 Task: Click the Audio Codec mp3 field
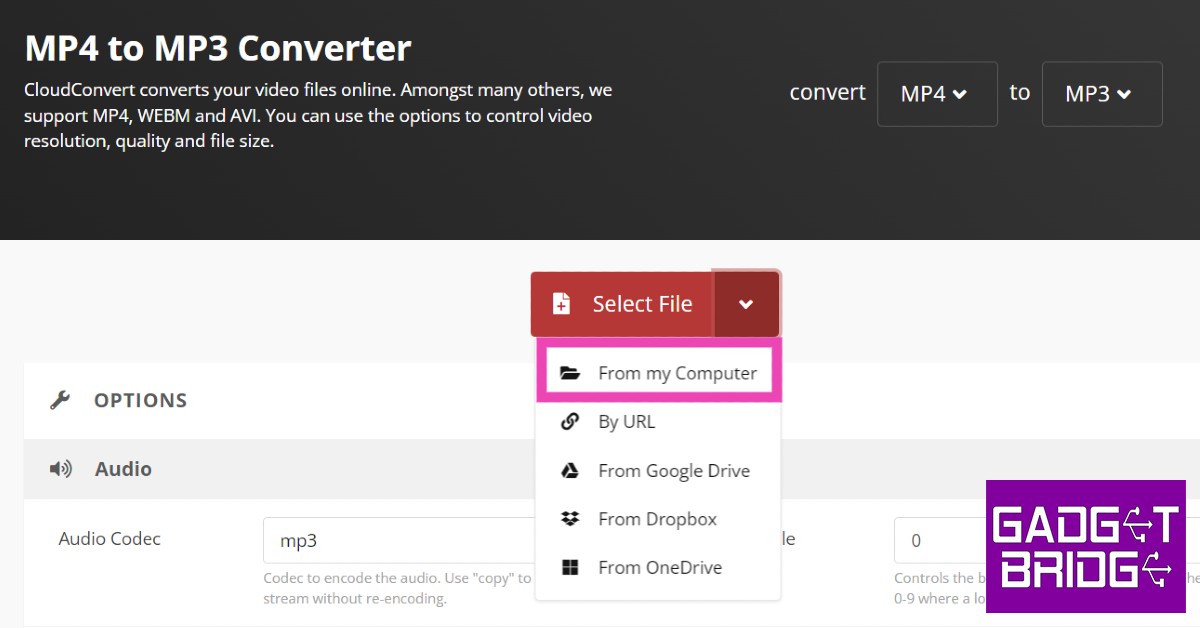[398, 541]
